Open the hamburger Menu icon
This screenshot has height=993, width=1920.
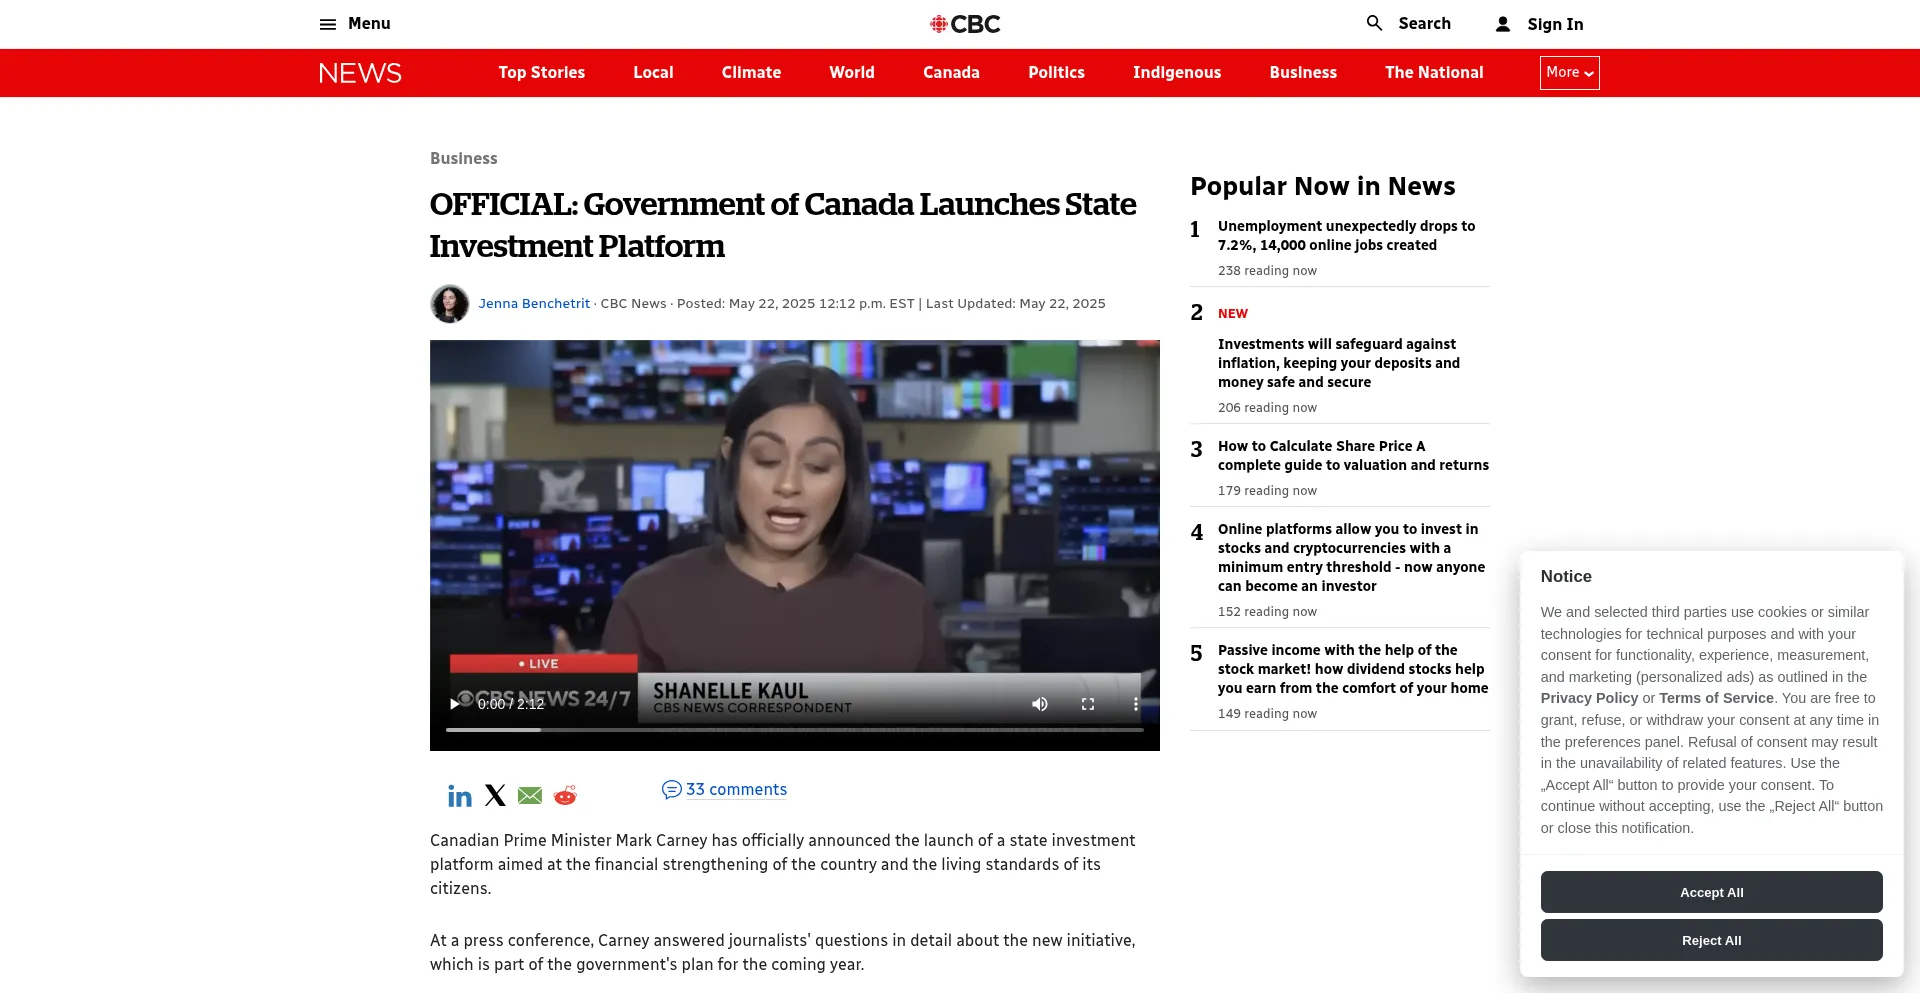coord(327,24)
